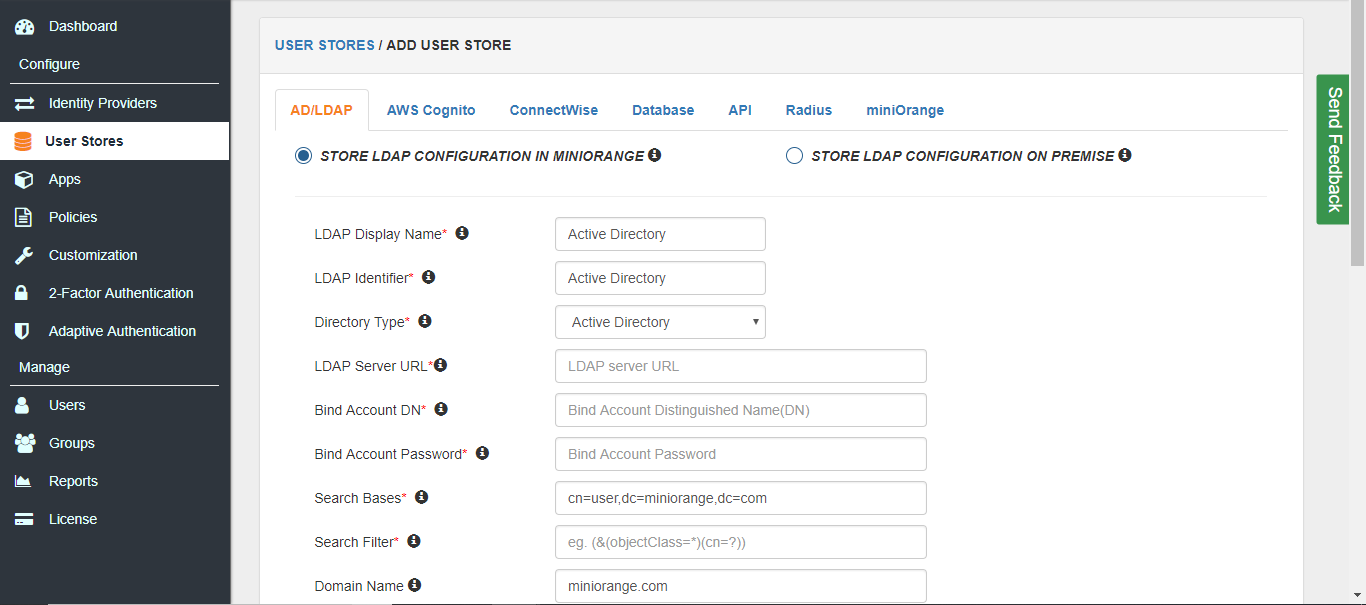Select the Radius tab

[809, 110]
